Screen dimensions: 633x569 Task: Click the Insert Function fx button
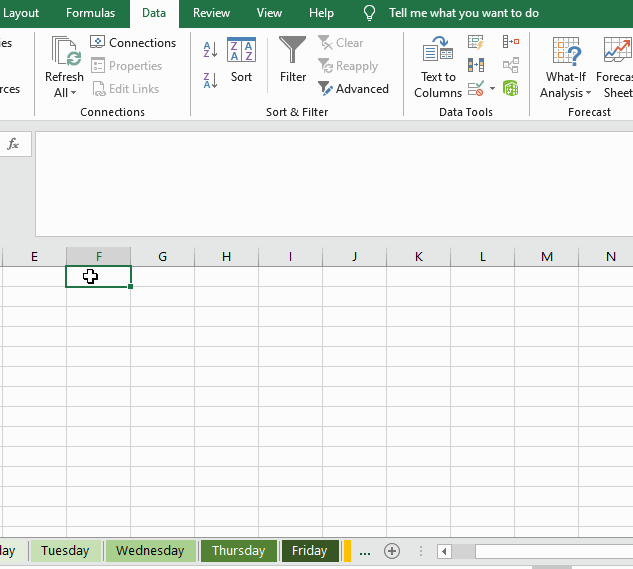point(13,144)
